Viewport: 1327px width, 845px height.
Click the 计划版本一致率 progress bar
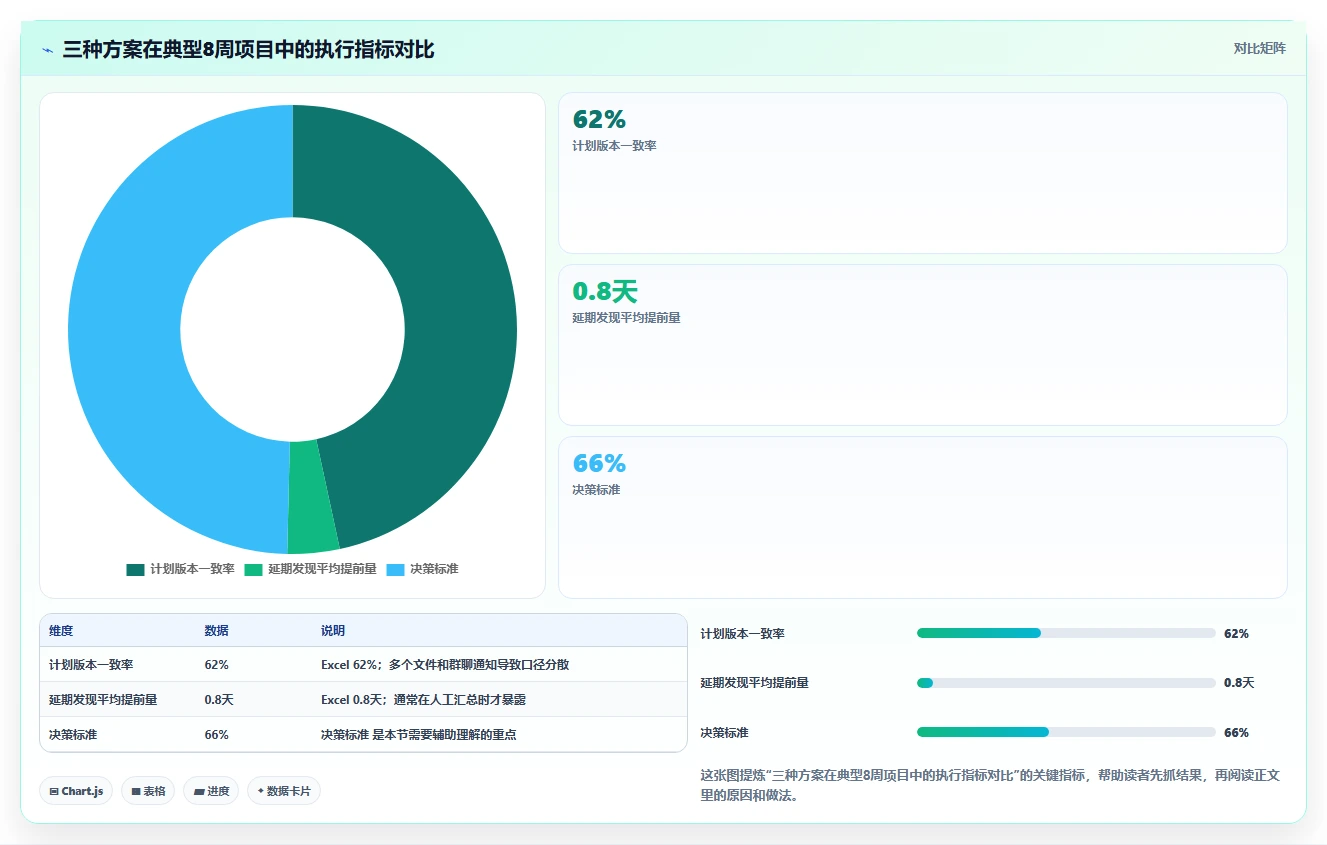click(1066, 633)
